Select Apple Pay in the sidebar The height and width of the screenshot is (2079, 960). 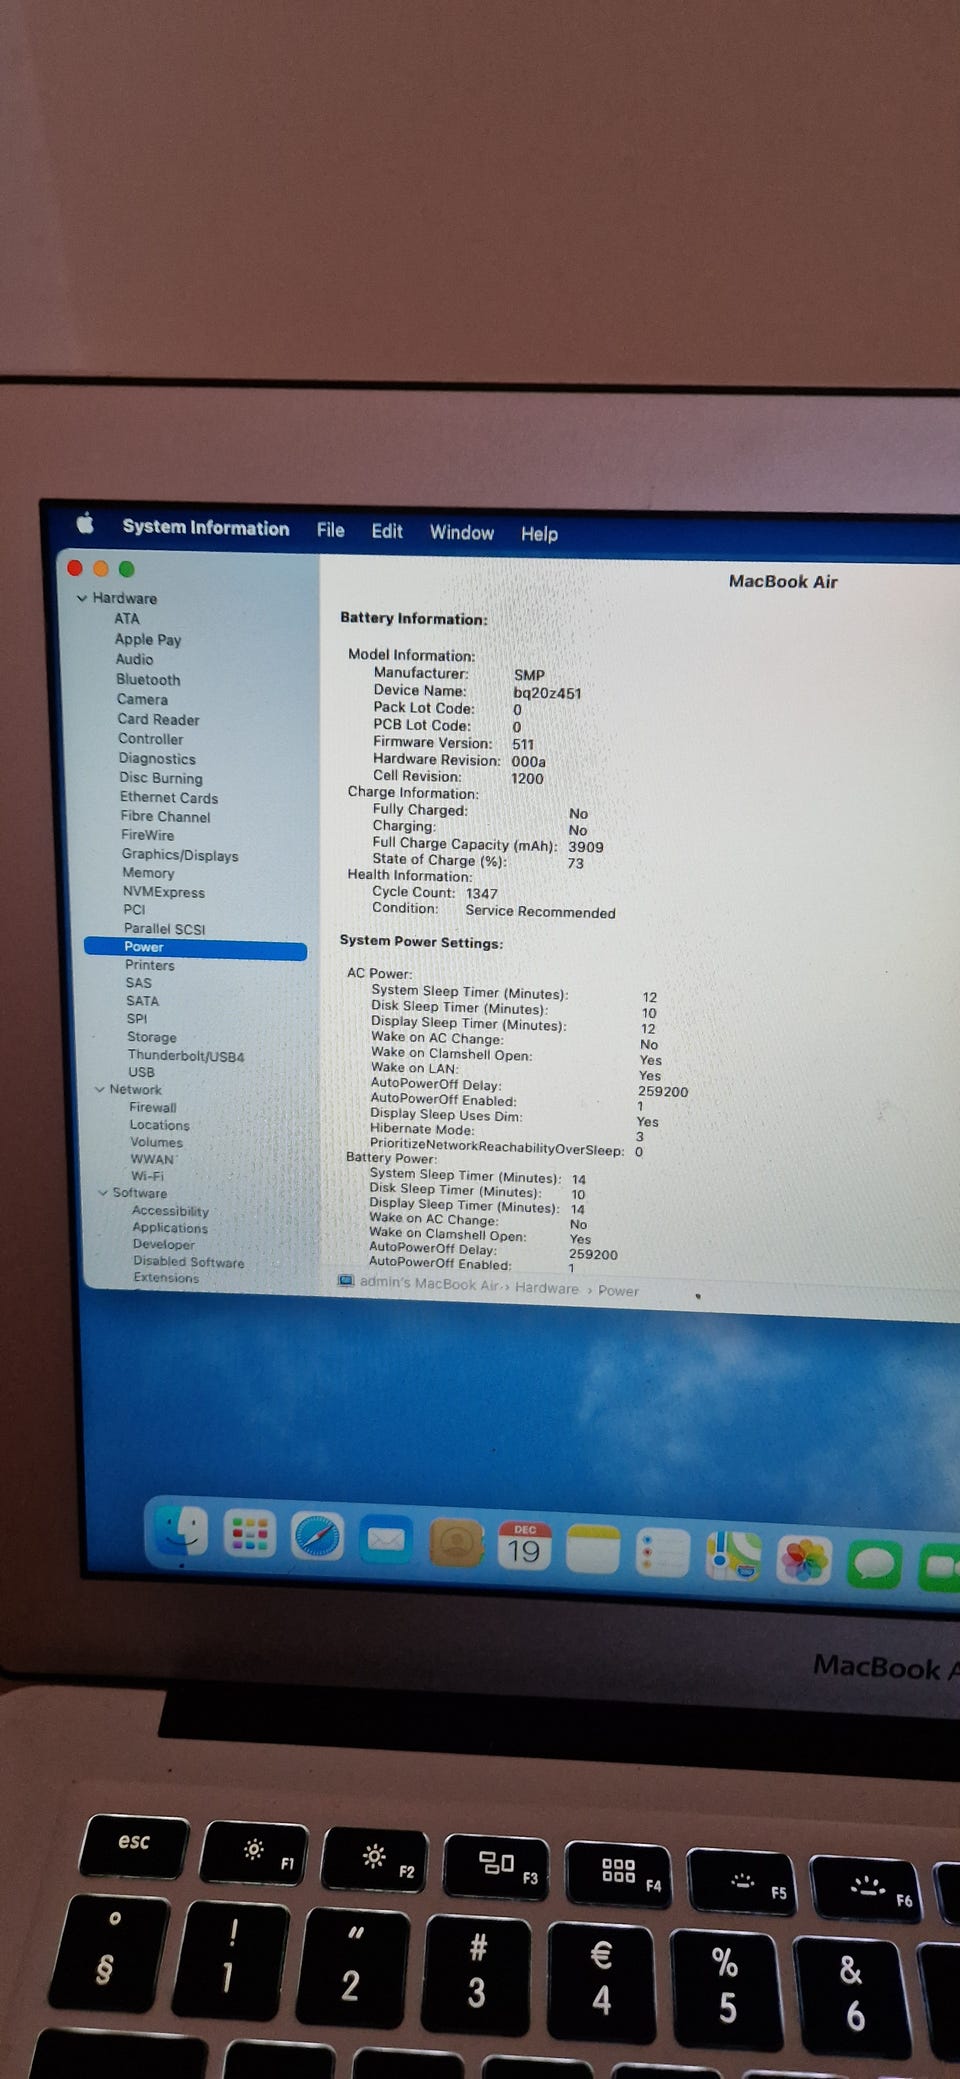[x=148, y=639]
